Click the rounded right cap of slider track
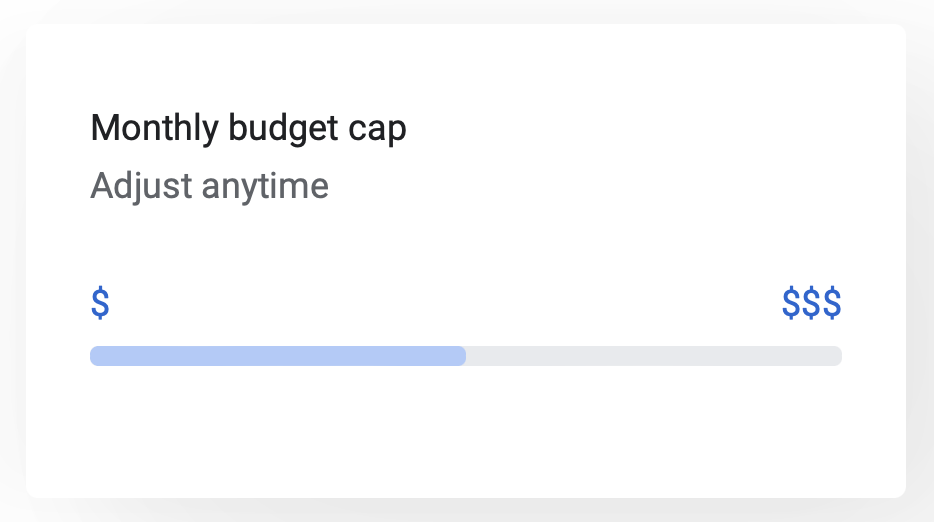The image size is (934, 522). click(838, 356)
